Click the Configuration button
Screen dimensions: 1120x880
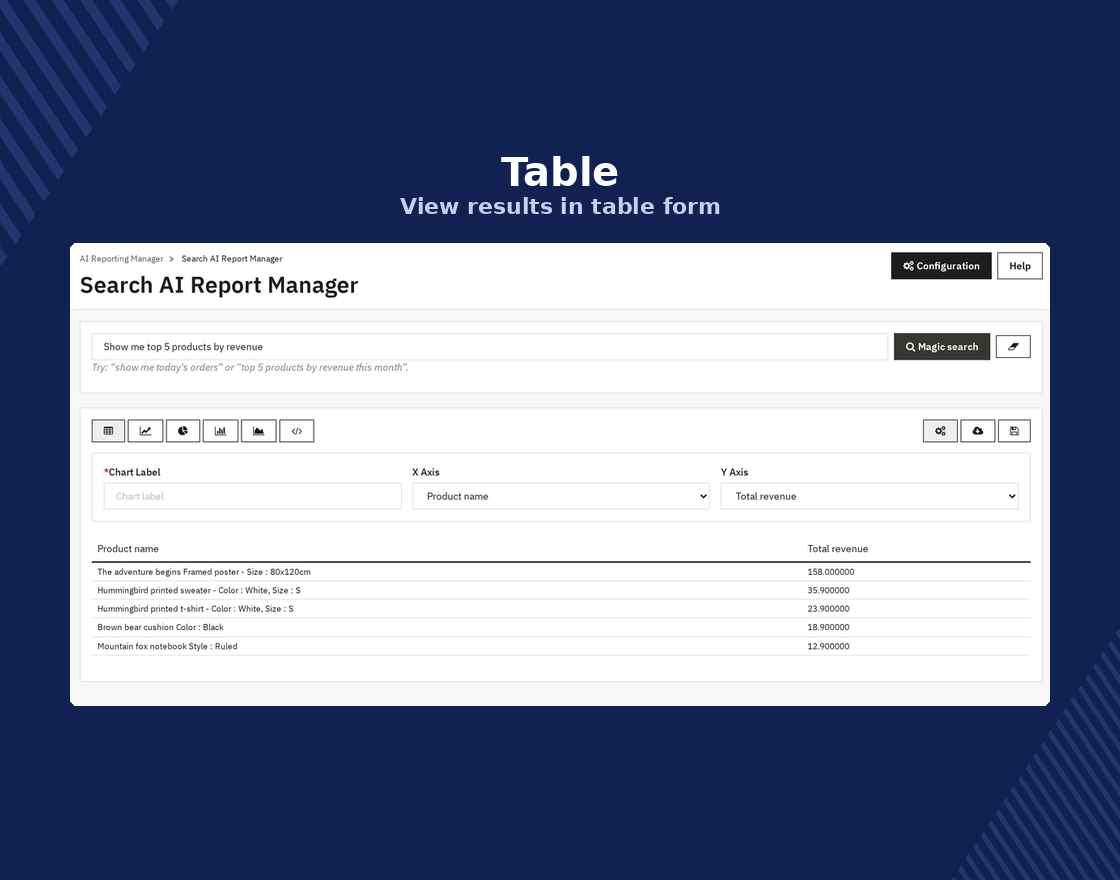click(x=941, y=266)
